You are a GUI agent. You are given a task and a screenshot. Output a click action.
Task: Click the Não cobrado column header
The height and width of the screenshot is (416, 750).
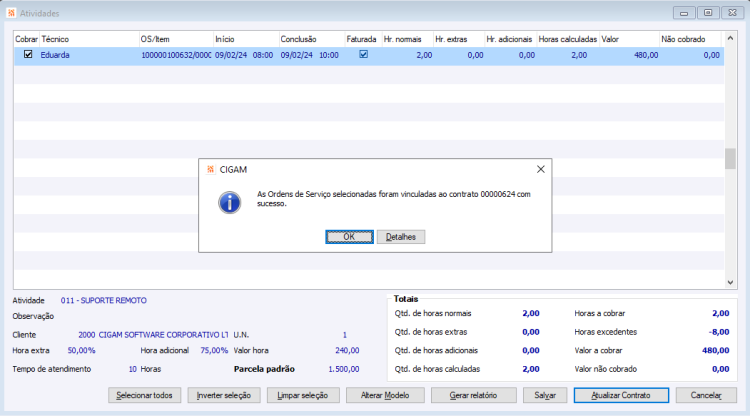(x=690, y=39)
